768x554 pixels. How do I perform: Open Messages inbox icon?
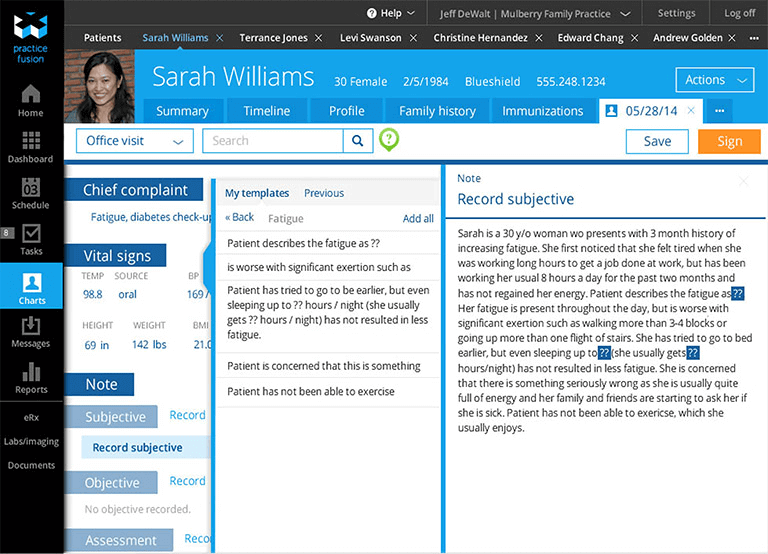pos(31,327)
